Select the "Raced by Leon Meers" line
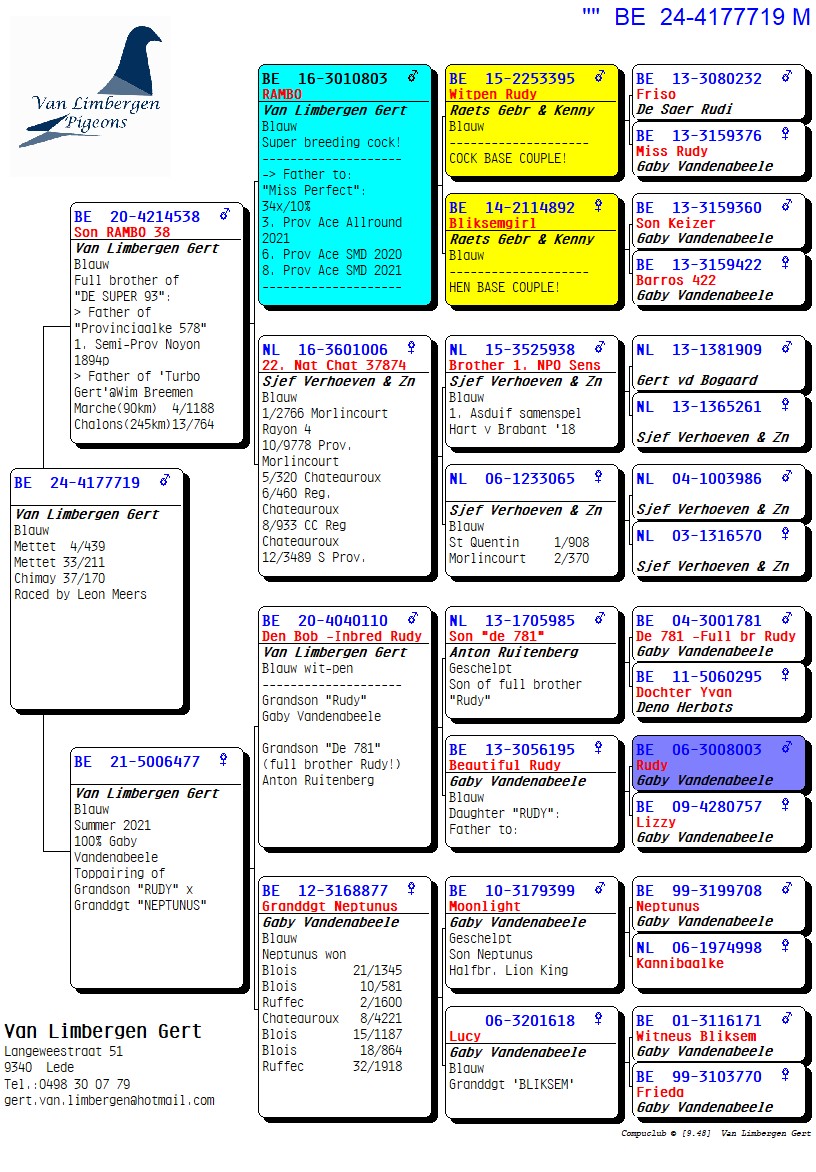Image resolution: width=816 pixels, height=1172 pixels. pyautogui.click(x=80, y=594)
